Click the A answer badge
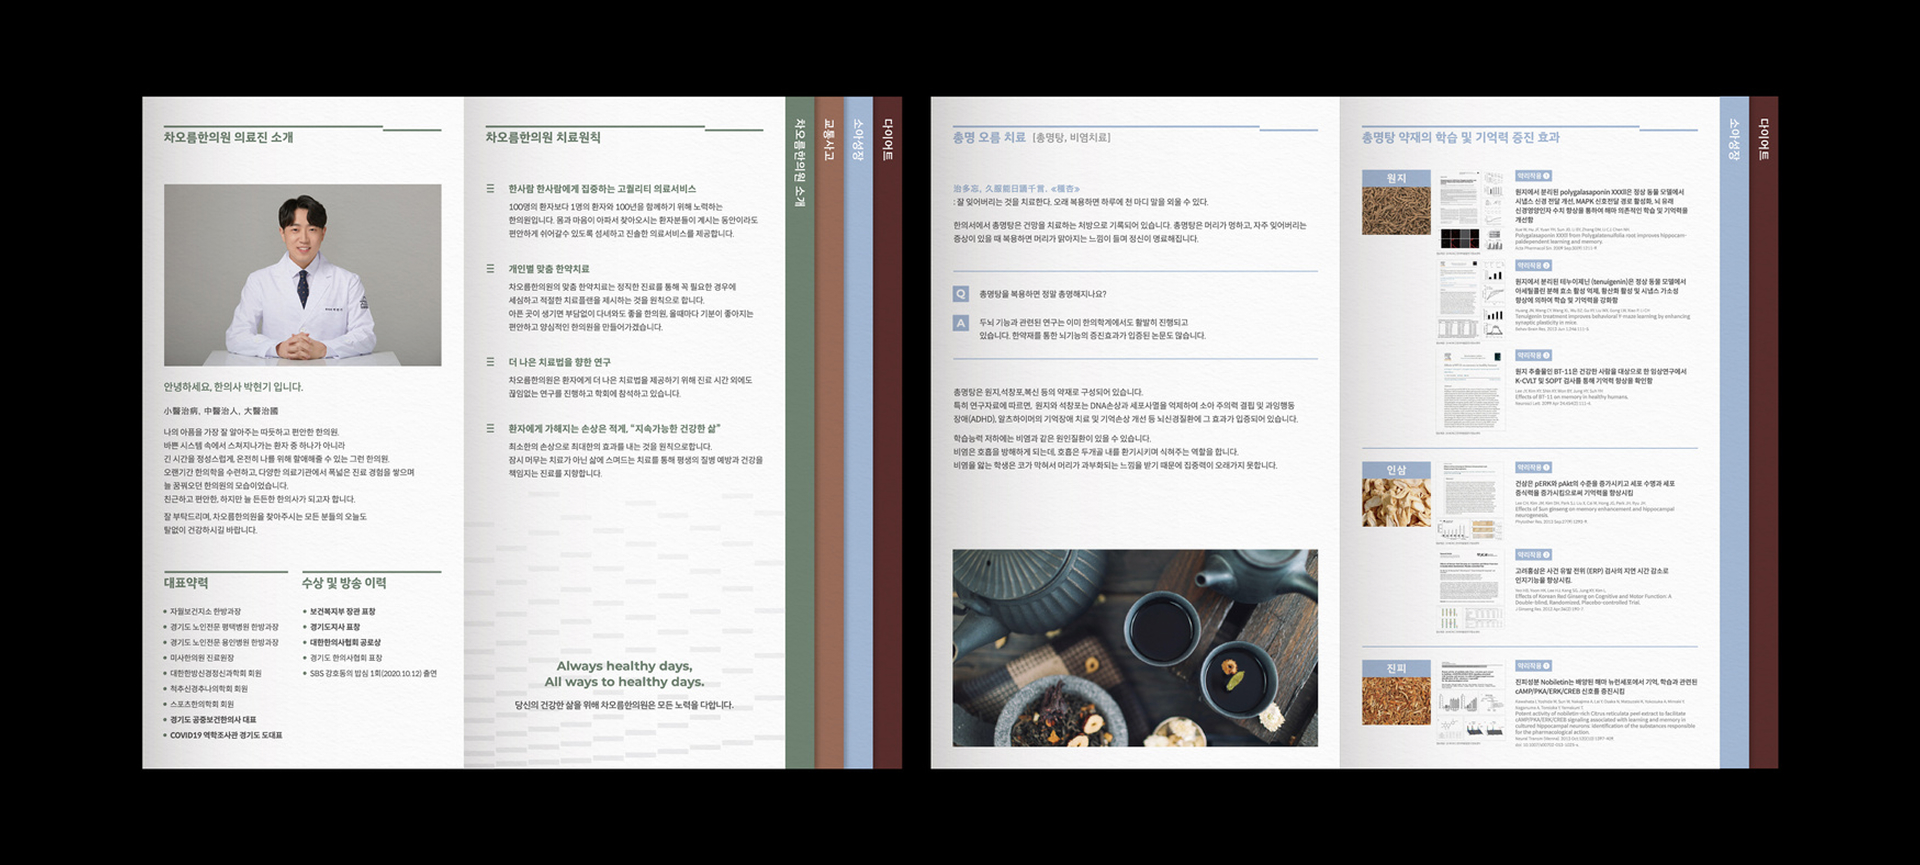 [960, 323]
